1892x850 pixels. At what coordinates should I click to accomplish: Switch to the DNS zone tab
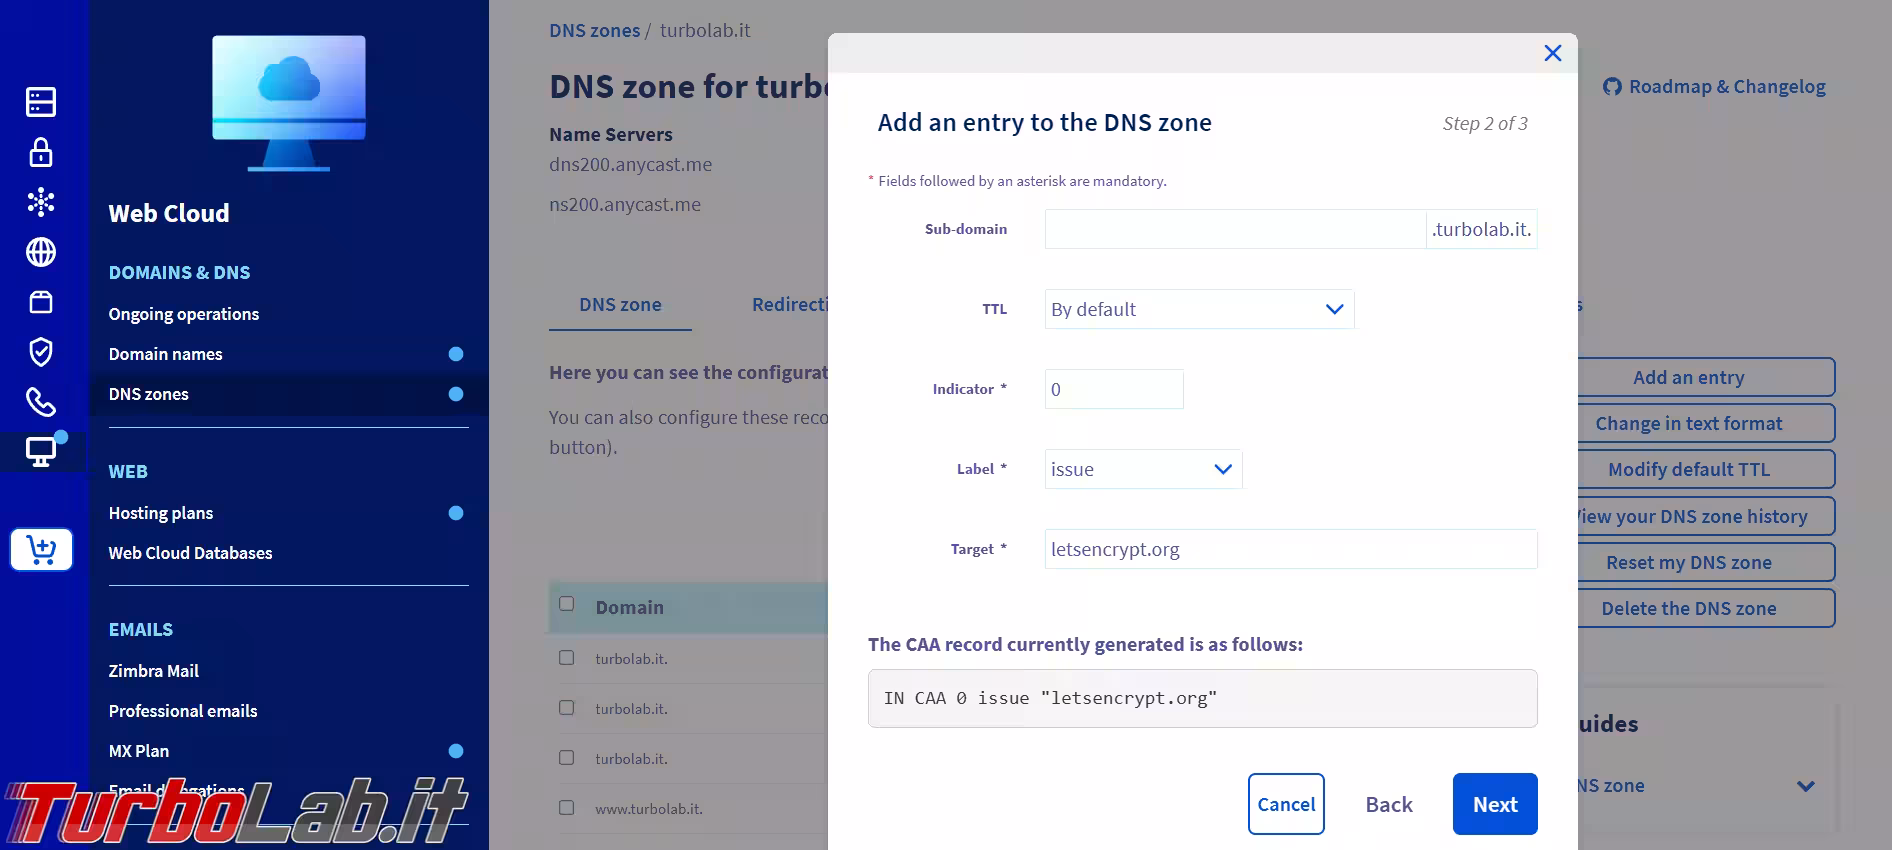coord(620,305)
